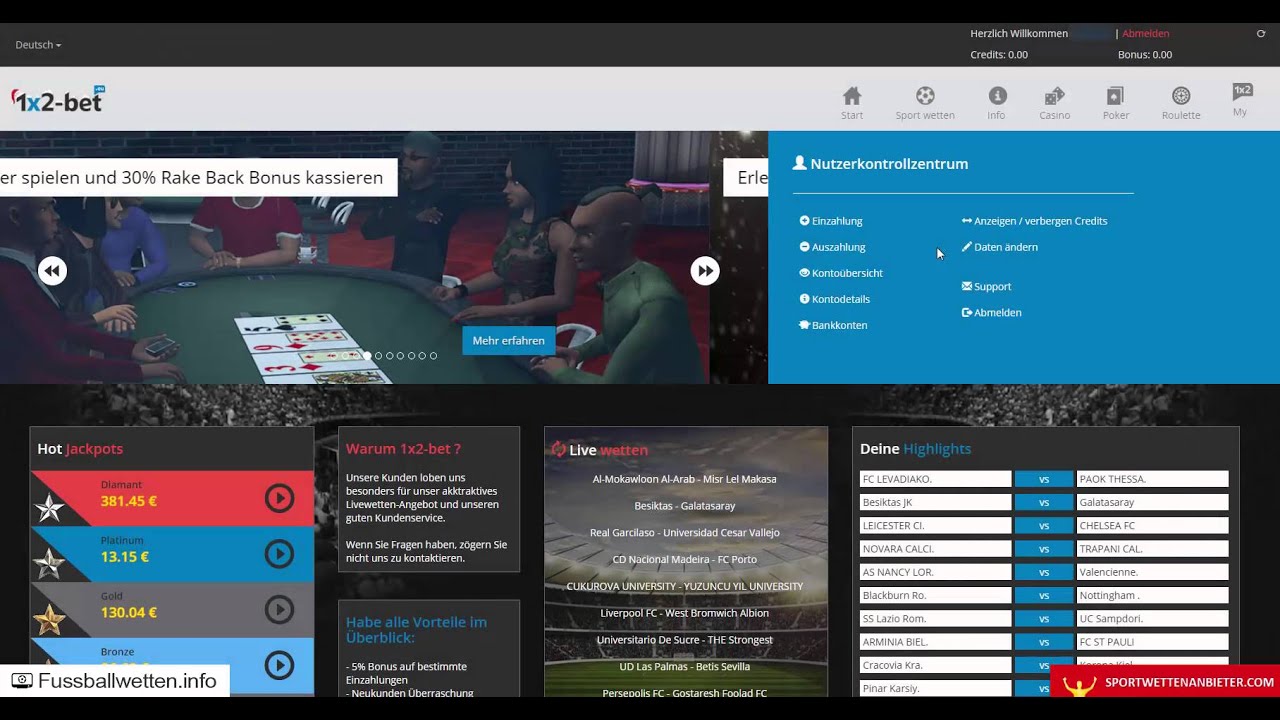Select the highlighted carousel pagination dot

(367, 356)
